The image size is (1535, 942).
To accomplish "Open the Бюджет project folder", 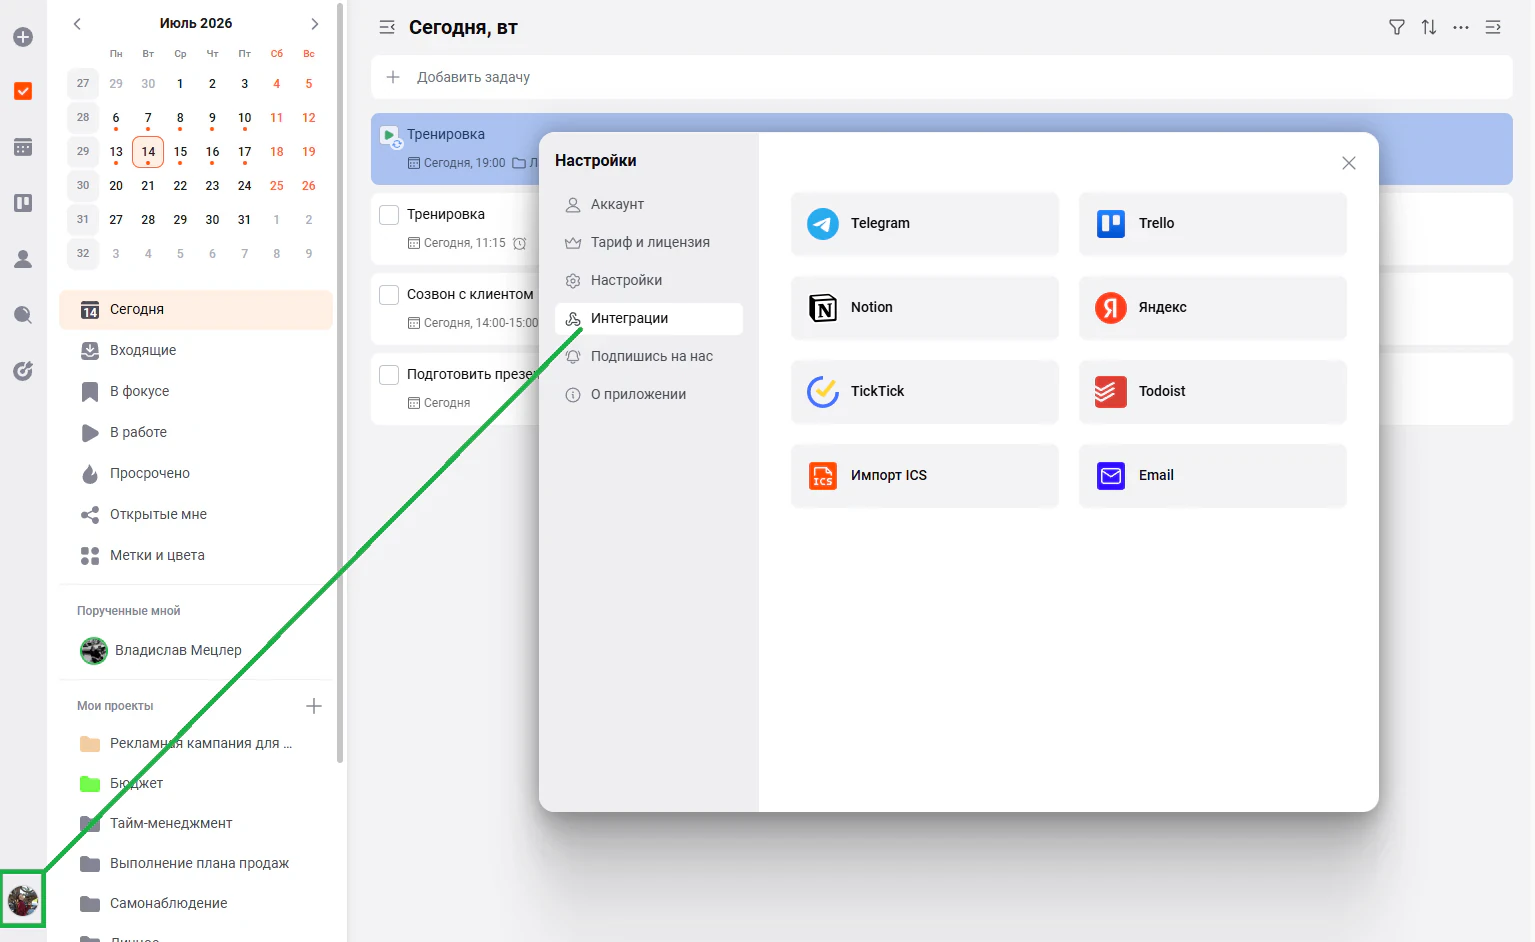I will pos(196,783).
